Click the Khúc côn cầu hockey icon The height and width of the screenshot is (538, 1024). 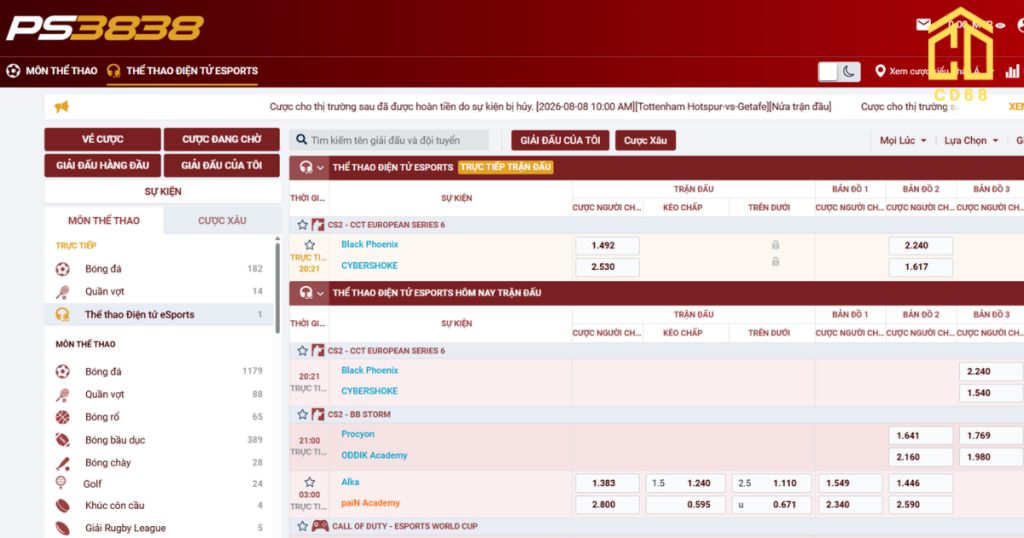click(x=63, y=505)
